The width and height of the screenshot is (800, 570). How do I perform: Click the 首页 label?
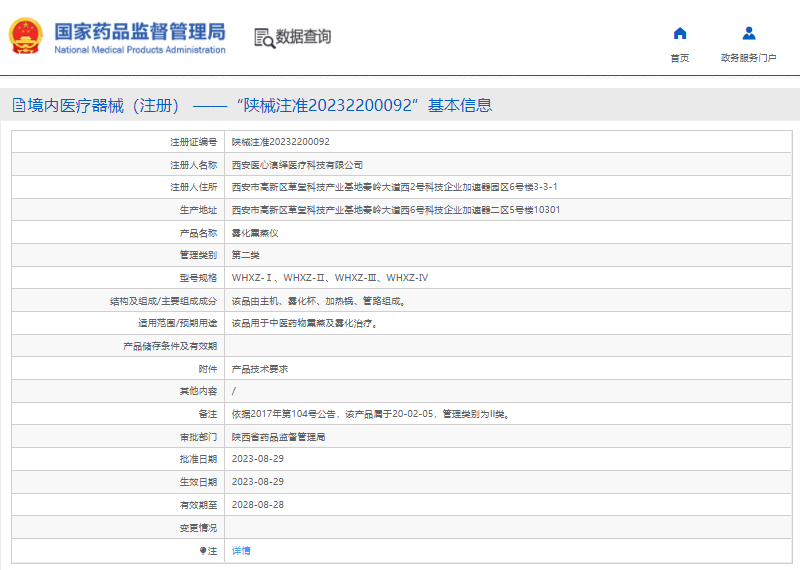[x=680, y=58]
